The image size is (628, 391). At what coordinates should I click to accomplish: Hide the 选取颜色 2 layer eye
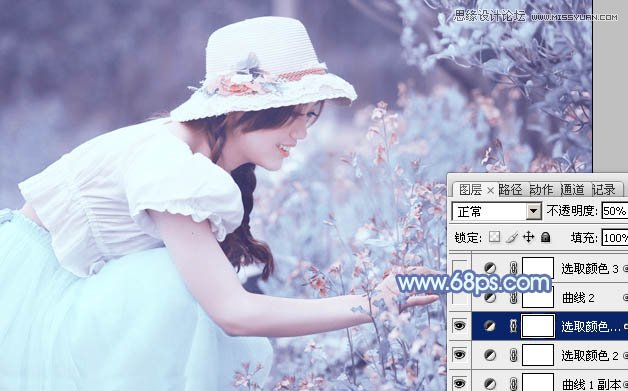(x=459, y=354)
